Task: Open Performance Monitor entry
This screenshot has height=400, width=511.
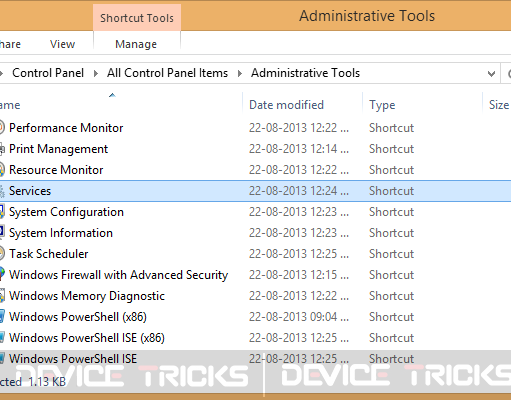Action: click(x=66, y=128)
